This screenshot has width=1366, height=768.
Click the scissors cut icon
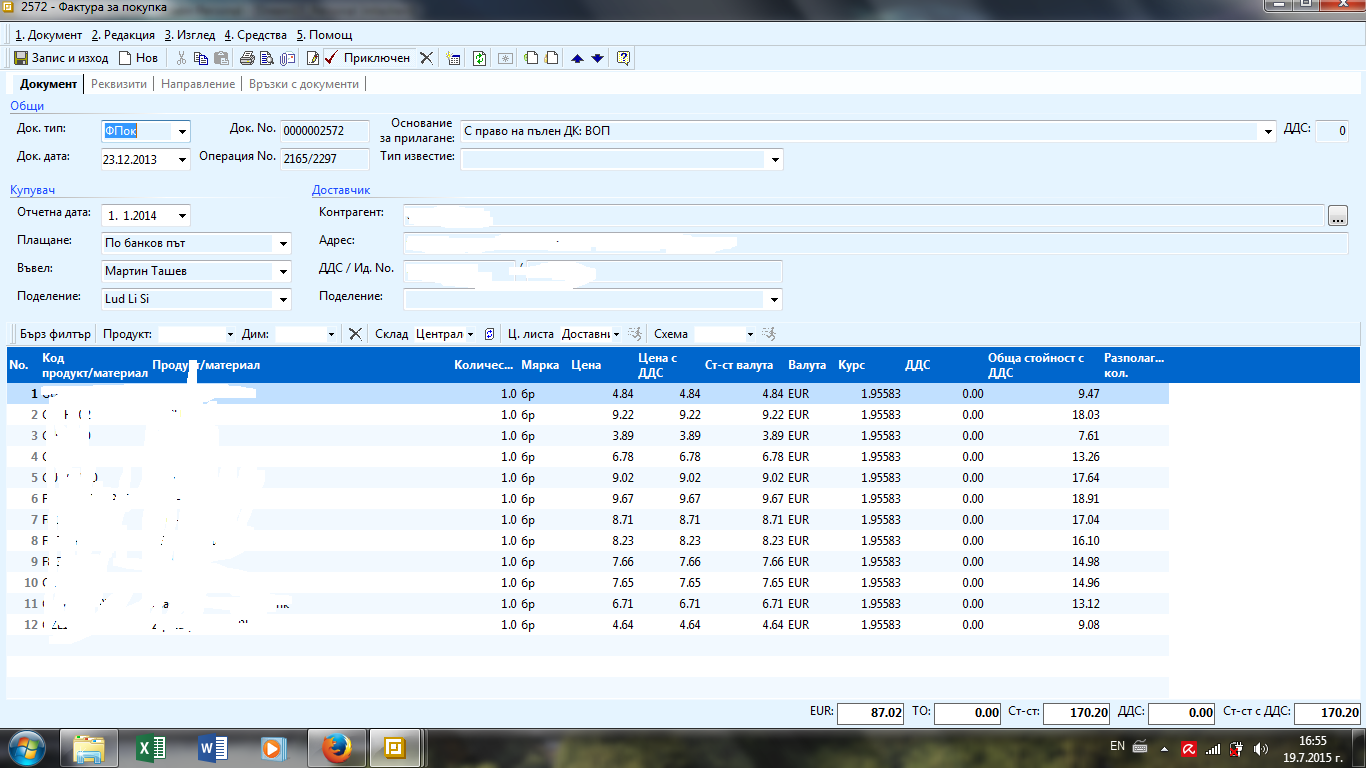click(x=181, y=58)
